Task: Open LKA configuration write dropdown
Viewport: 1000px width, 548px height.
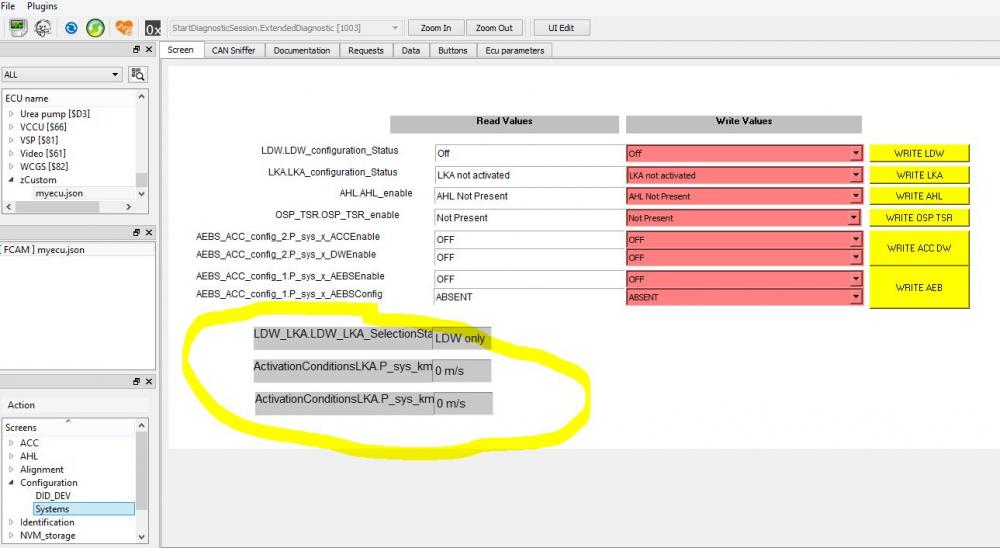Action: [856, 175]
